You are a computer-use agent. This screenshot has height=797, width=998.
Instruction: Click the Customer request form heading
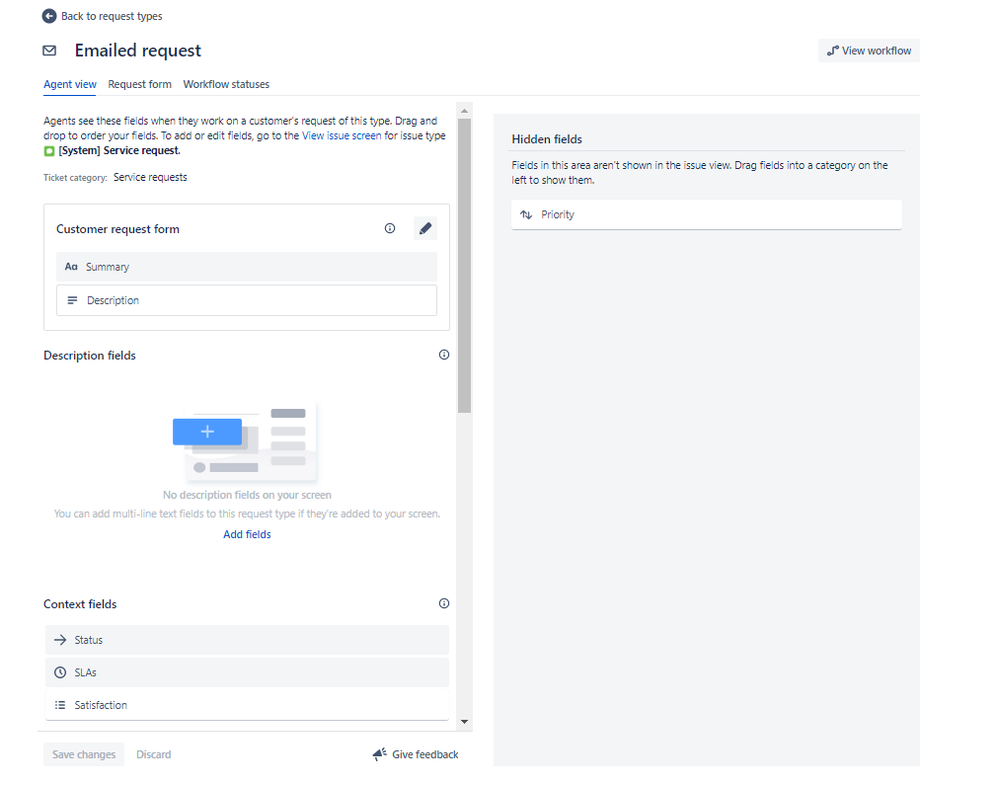[x=118, y=229]
